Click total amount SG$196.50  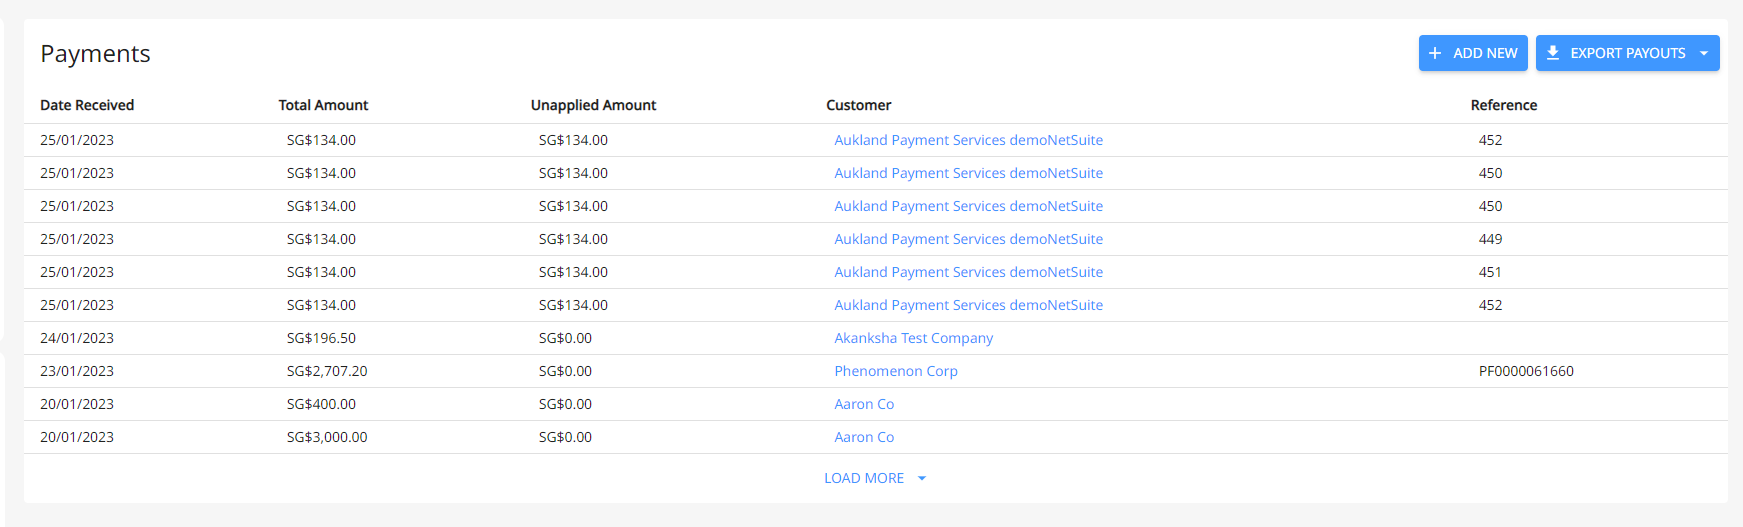tap(321, 338)
